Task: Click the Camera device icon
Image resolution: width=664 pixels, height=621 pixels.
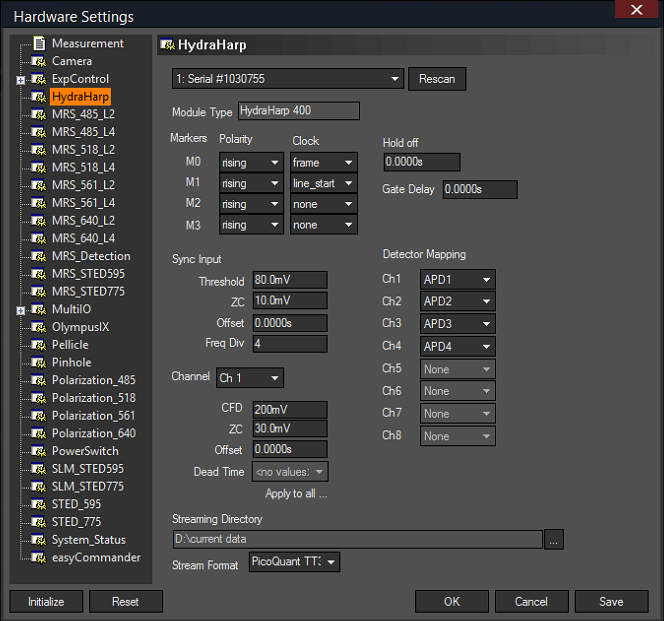Action: click(x=39, y=61)
